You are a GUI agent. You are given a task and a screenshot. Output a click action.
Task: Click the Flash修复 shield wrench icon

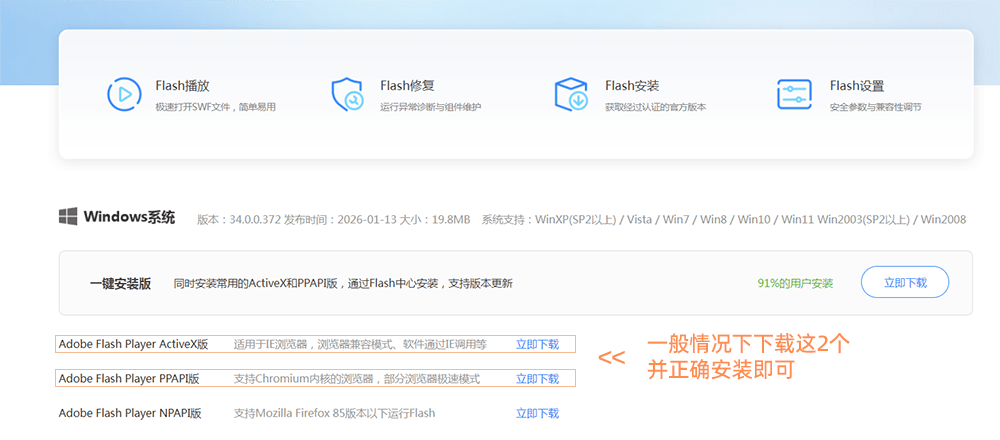347,94
